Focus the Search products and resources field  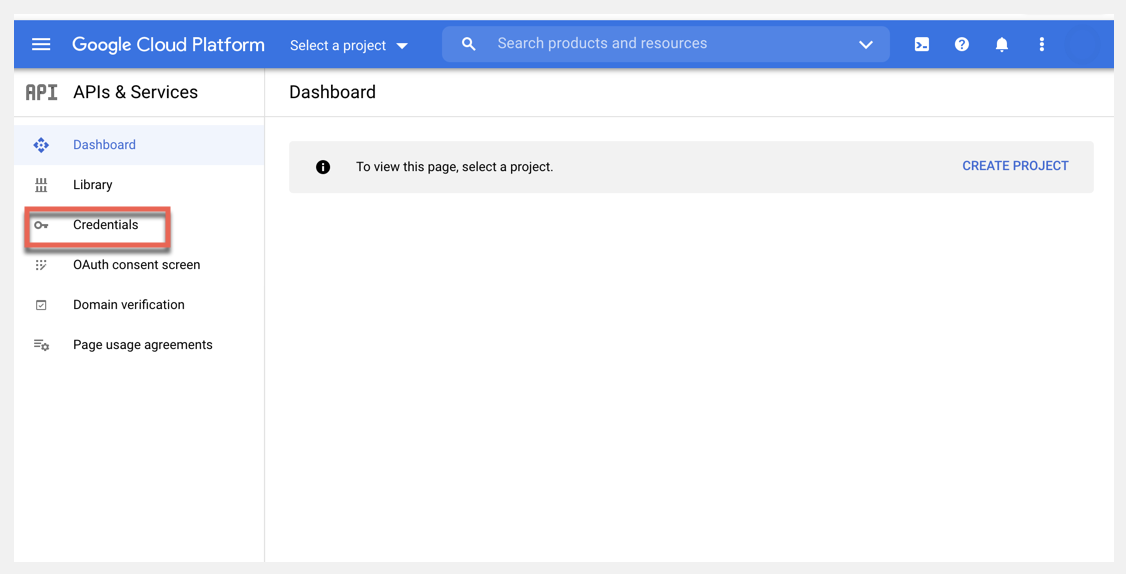click(x=660, y=44)
